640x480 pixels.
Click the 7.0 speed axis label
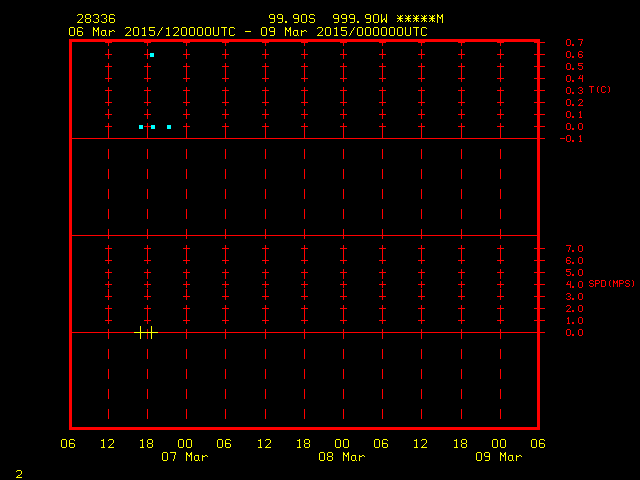574,249
